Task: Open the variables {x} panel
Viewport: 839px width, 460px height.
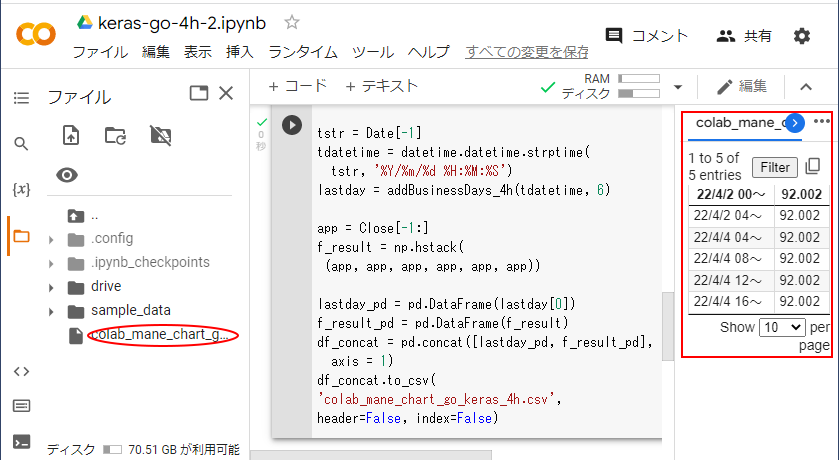Action: click(x=21, y=189)
